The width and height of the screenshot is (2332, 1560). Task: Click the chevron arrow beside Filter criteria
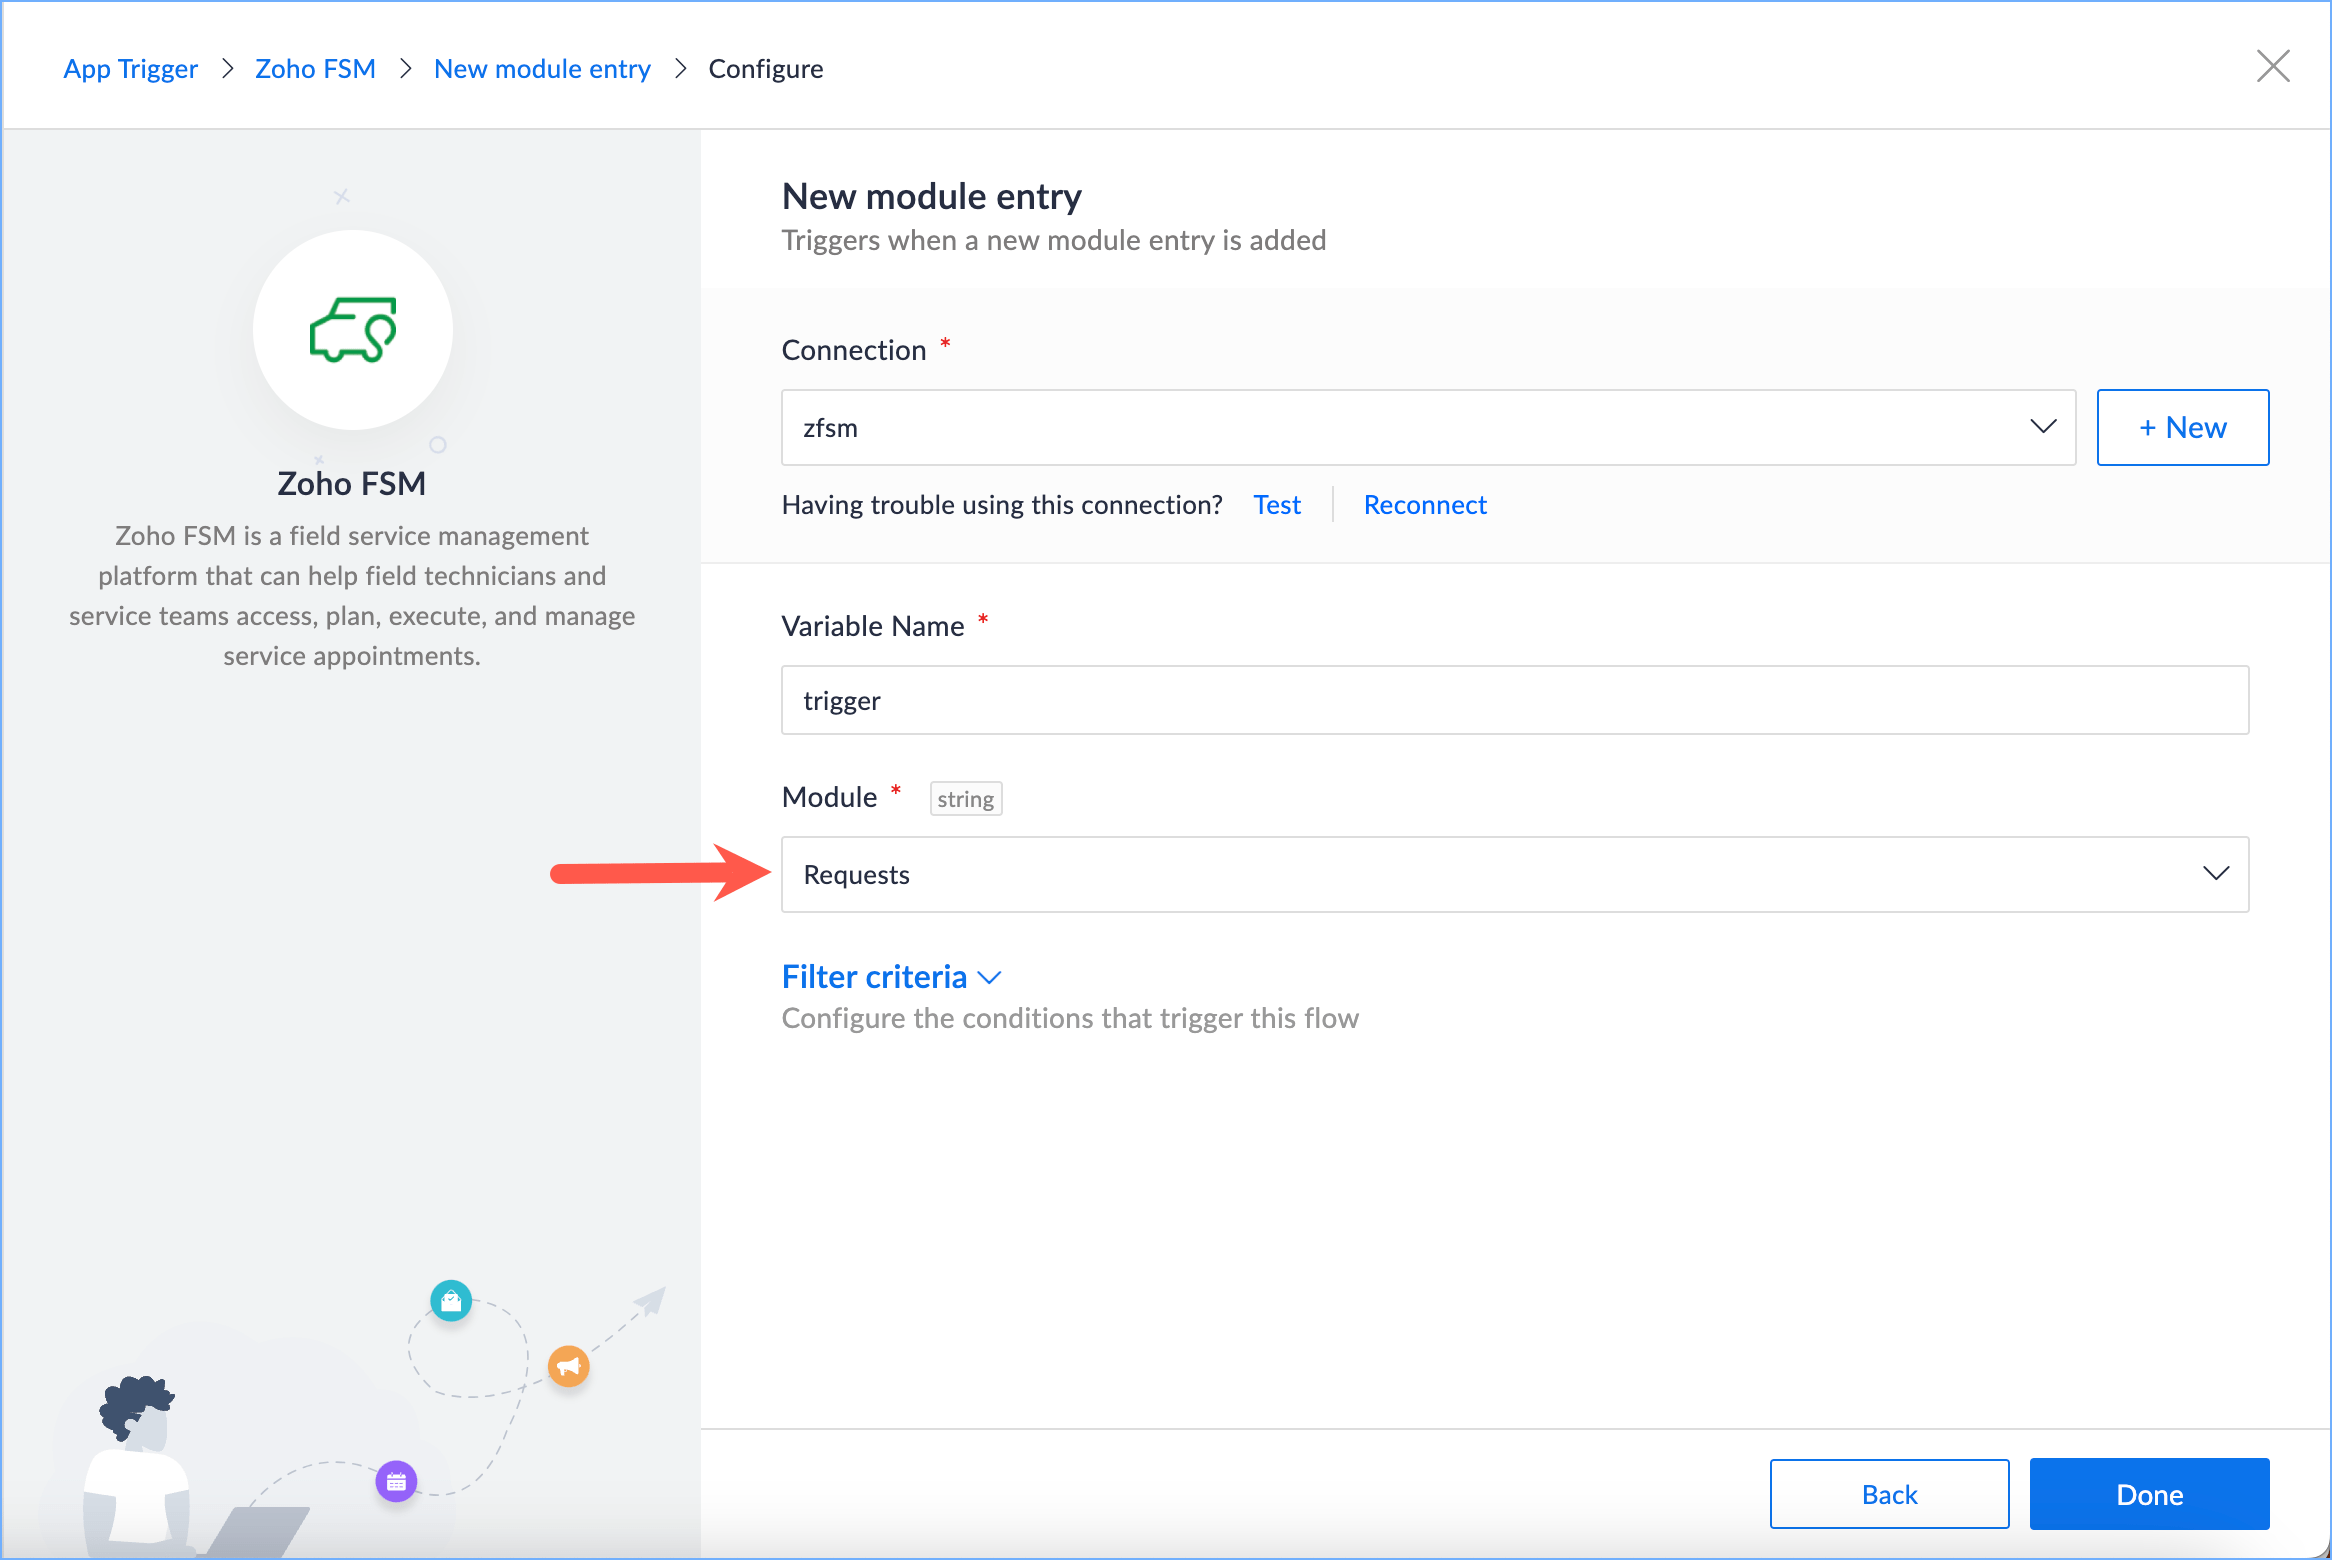click(x=989, y=978)
